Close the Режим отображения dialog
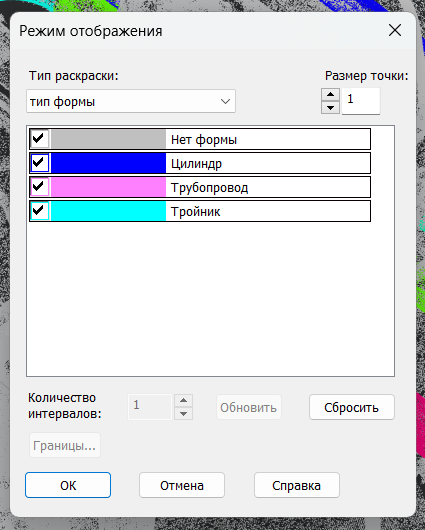This screenshot has height=530, width=425. [x=395, y=30]
